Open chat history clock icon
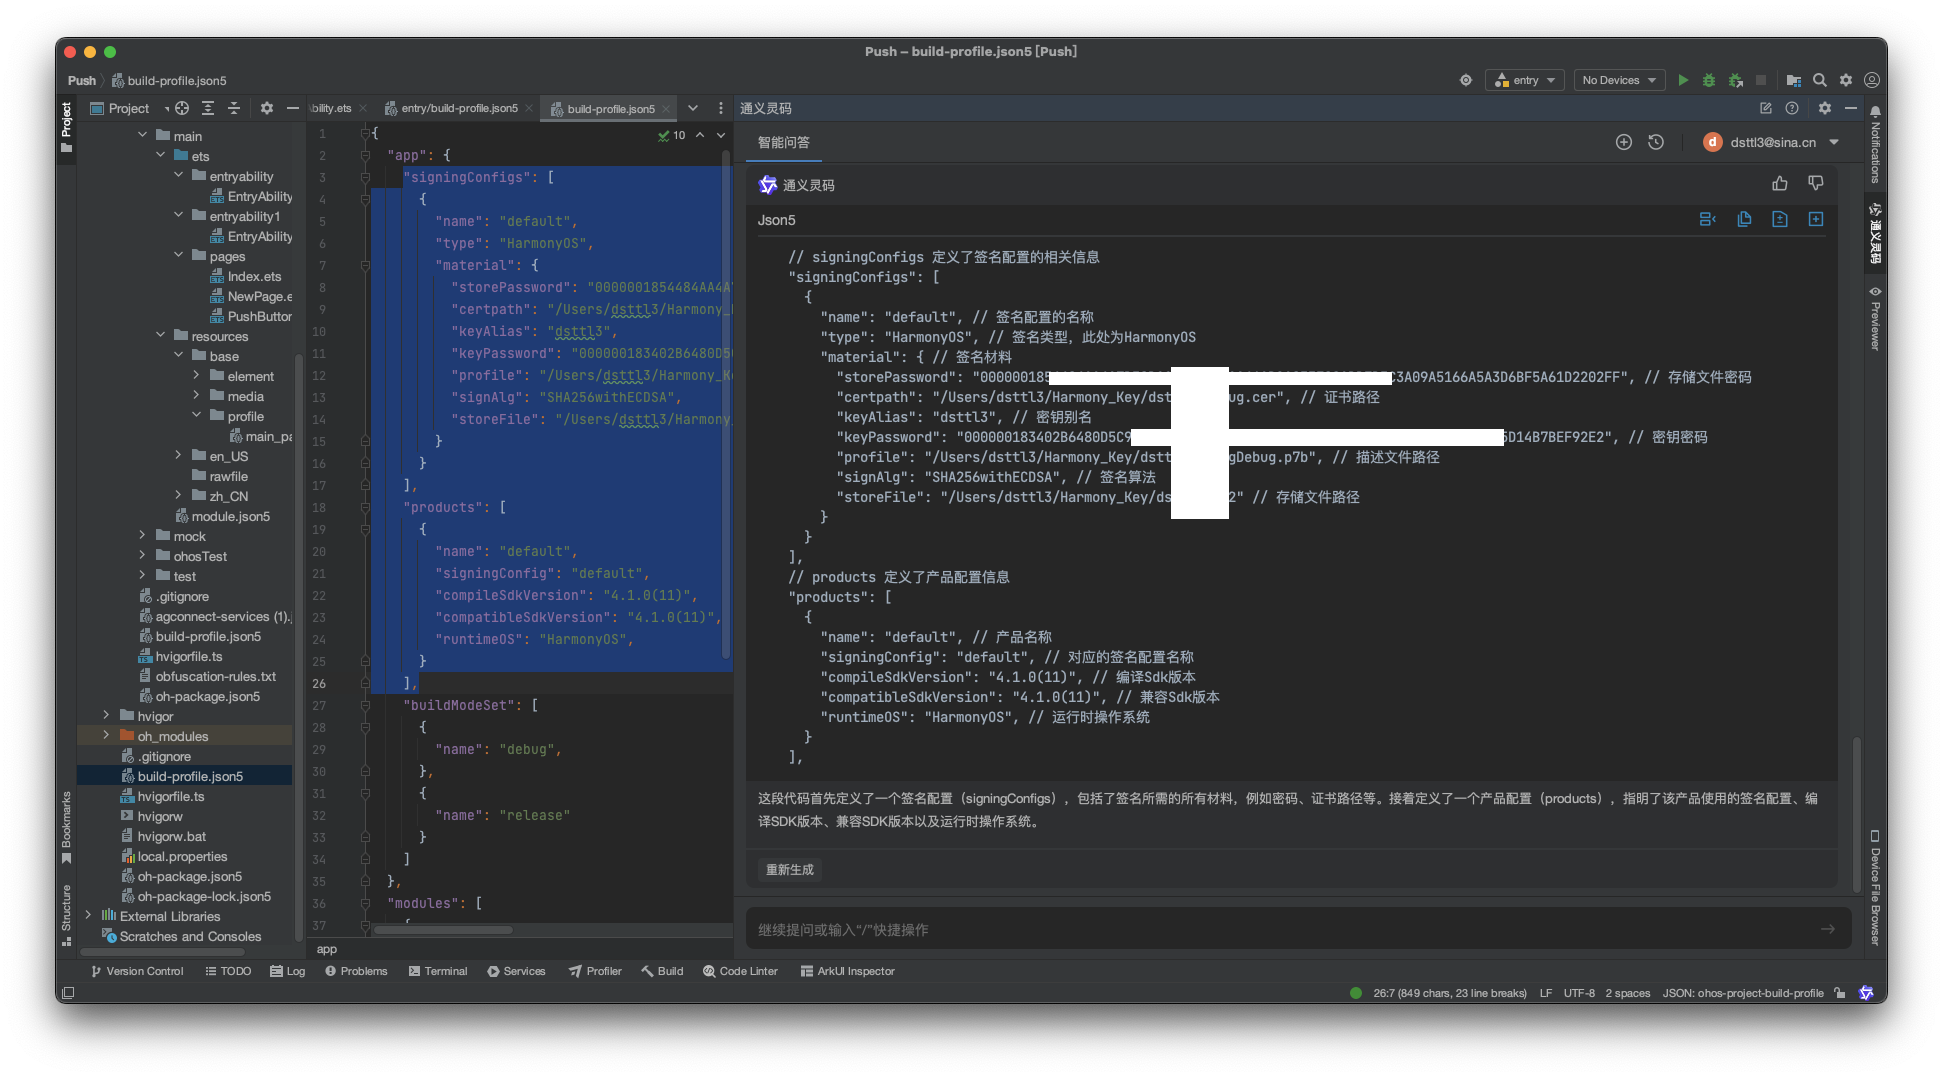The image size is (1943, 1077). [1656, 142]
